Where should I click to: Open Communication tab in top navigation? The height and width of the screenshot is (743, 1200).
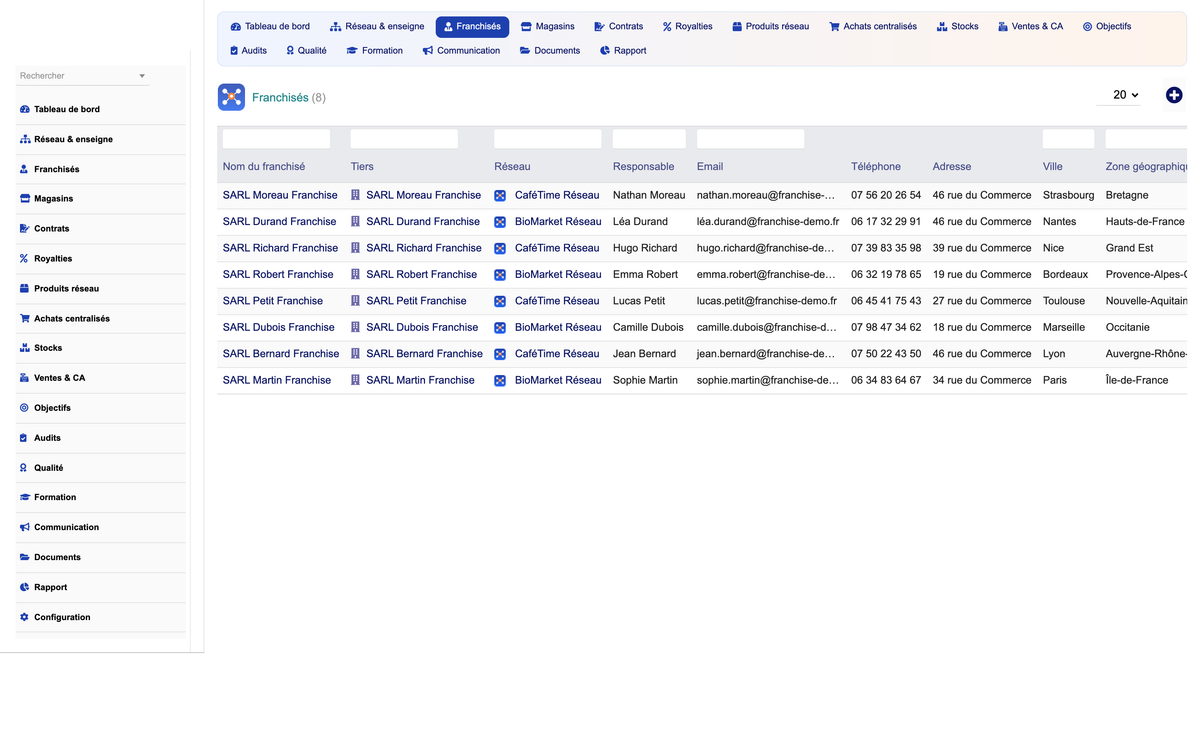click(461, 50)
